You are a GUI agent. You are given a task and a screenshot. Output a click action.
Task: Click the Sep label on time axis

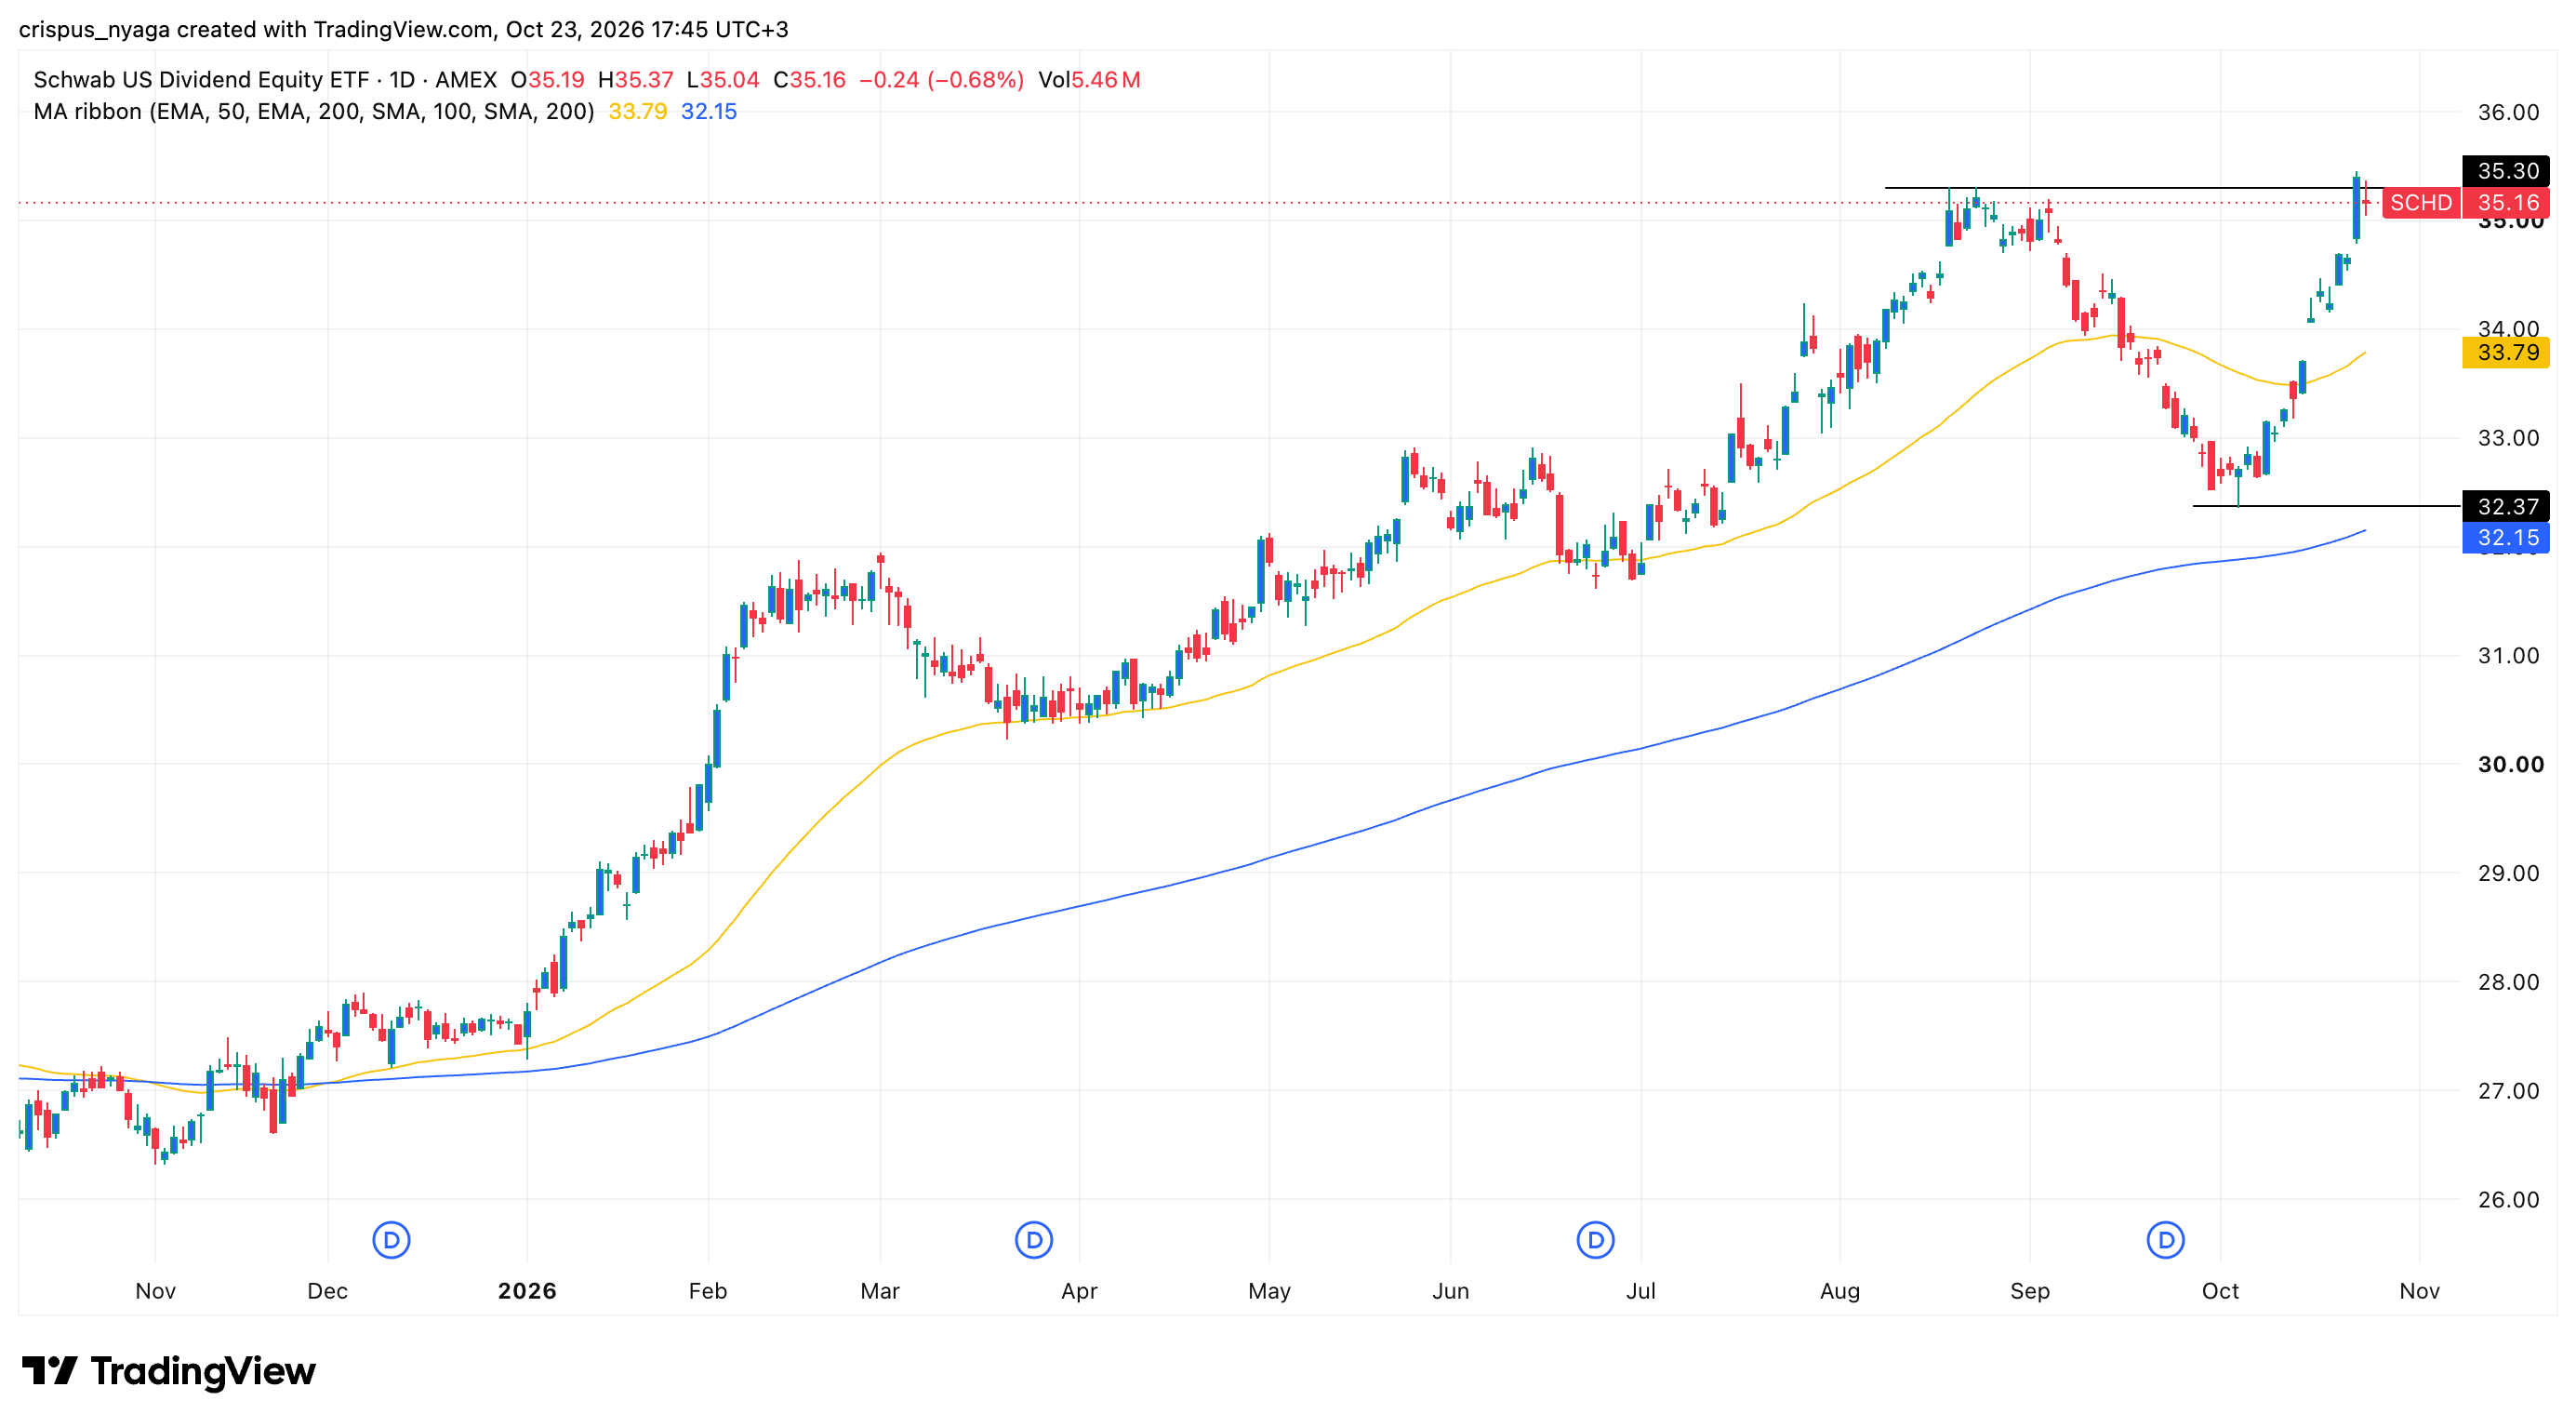[x=2030, y=1291]
